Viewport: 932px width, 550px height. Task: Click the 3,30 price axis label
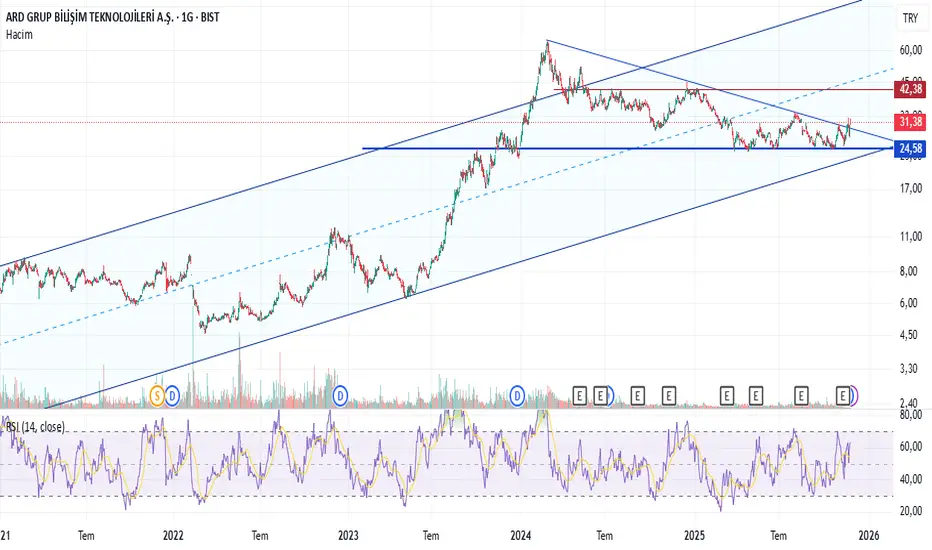point(908,369)
